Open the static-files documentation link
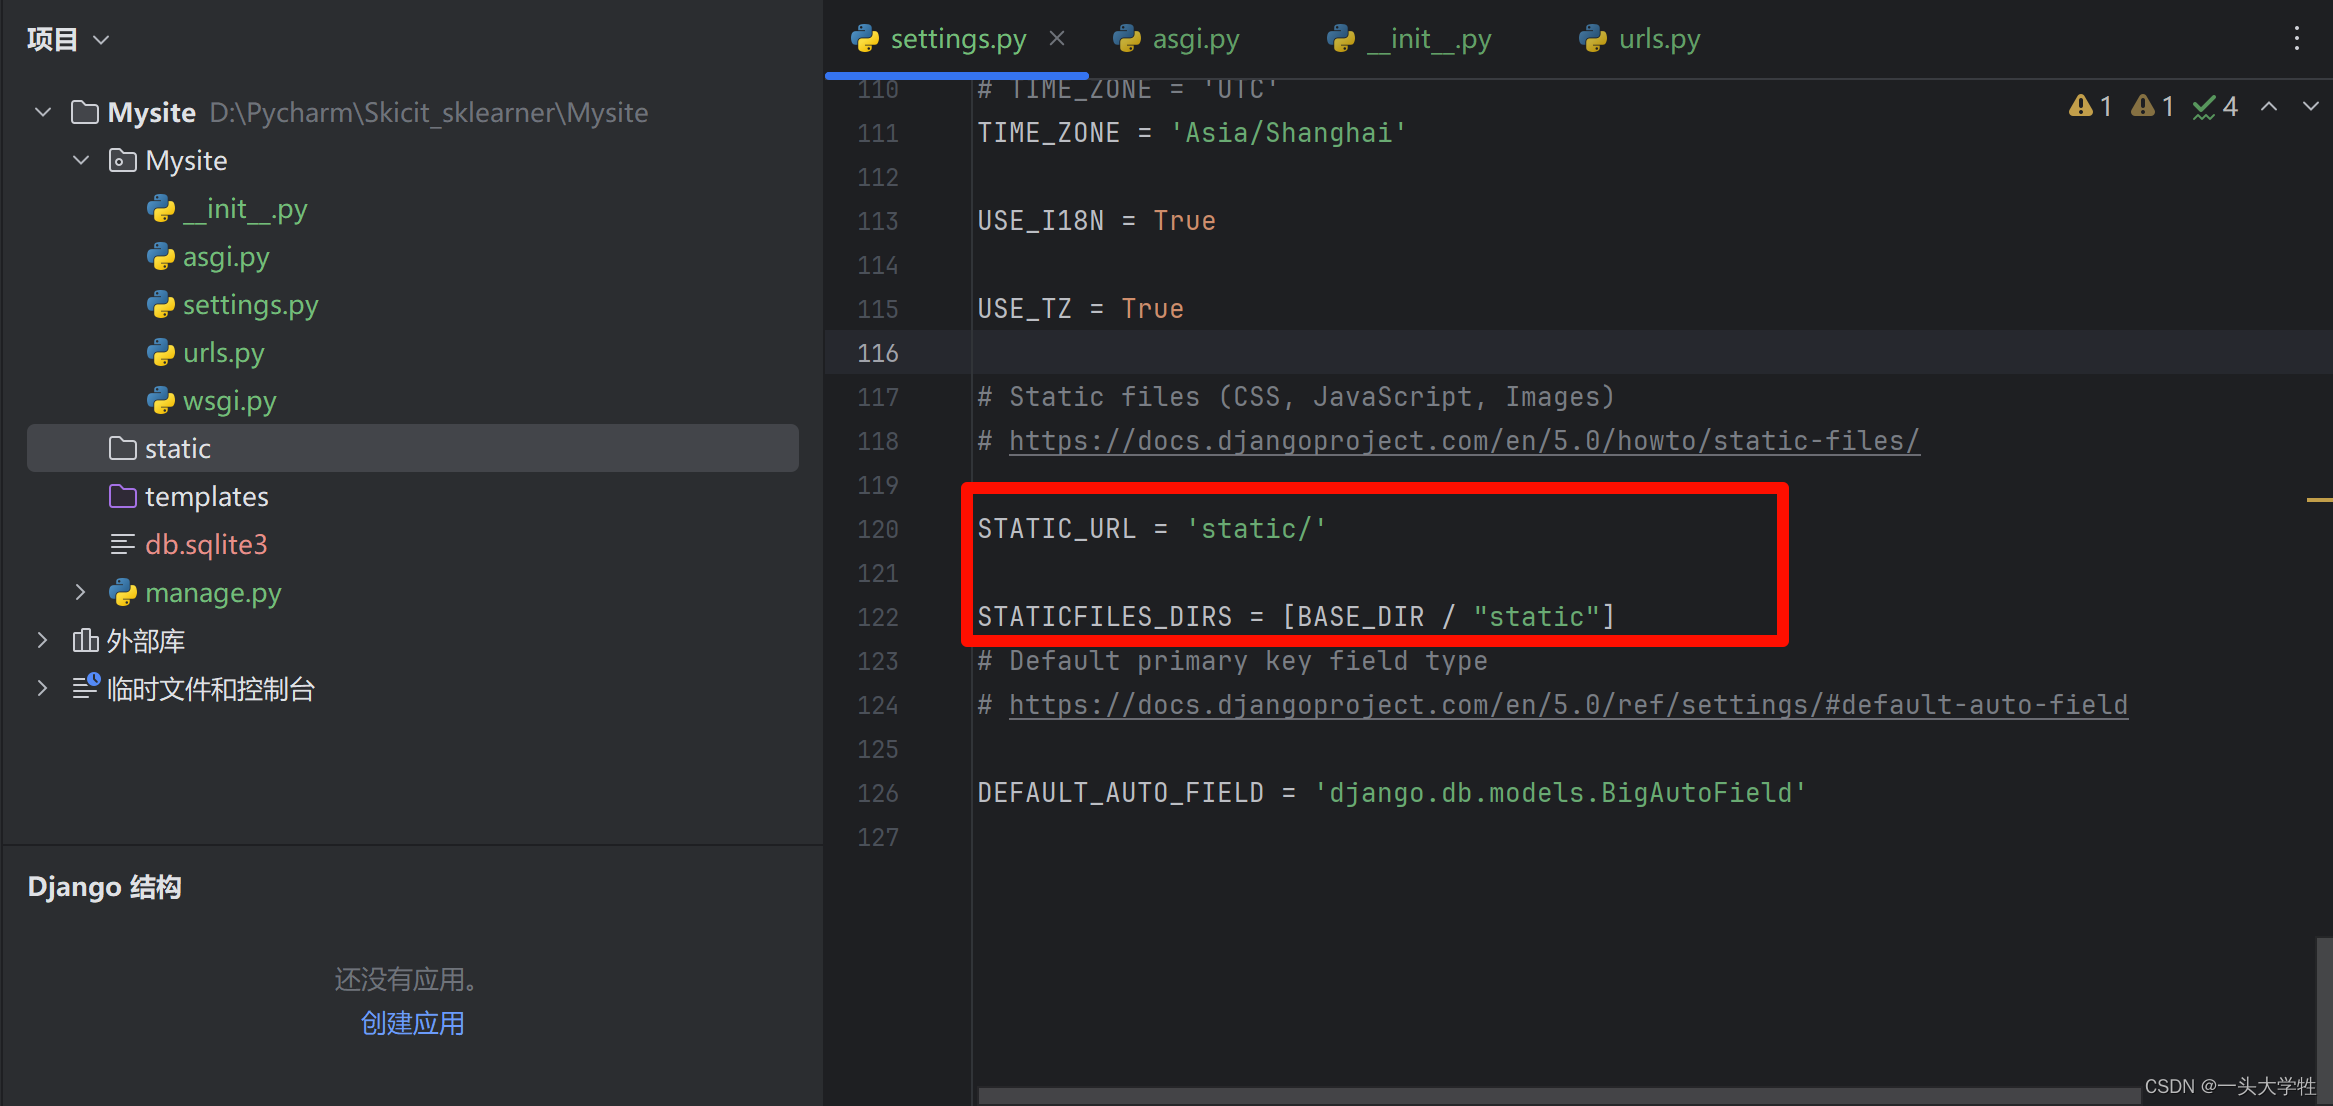The image size is (2333, 1106). click(1463, 440)
